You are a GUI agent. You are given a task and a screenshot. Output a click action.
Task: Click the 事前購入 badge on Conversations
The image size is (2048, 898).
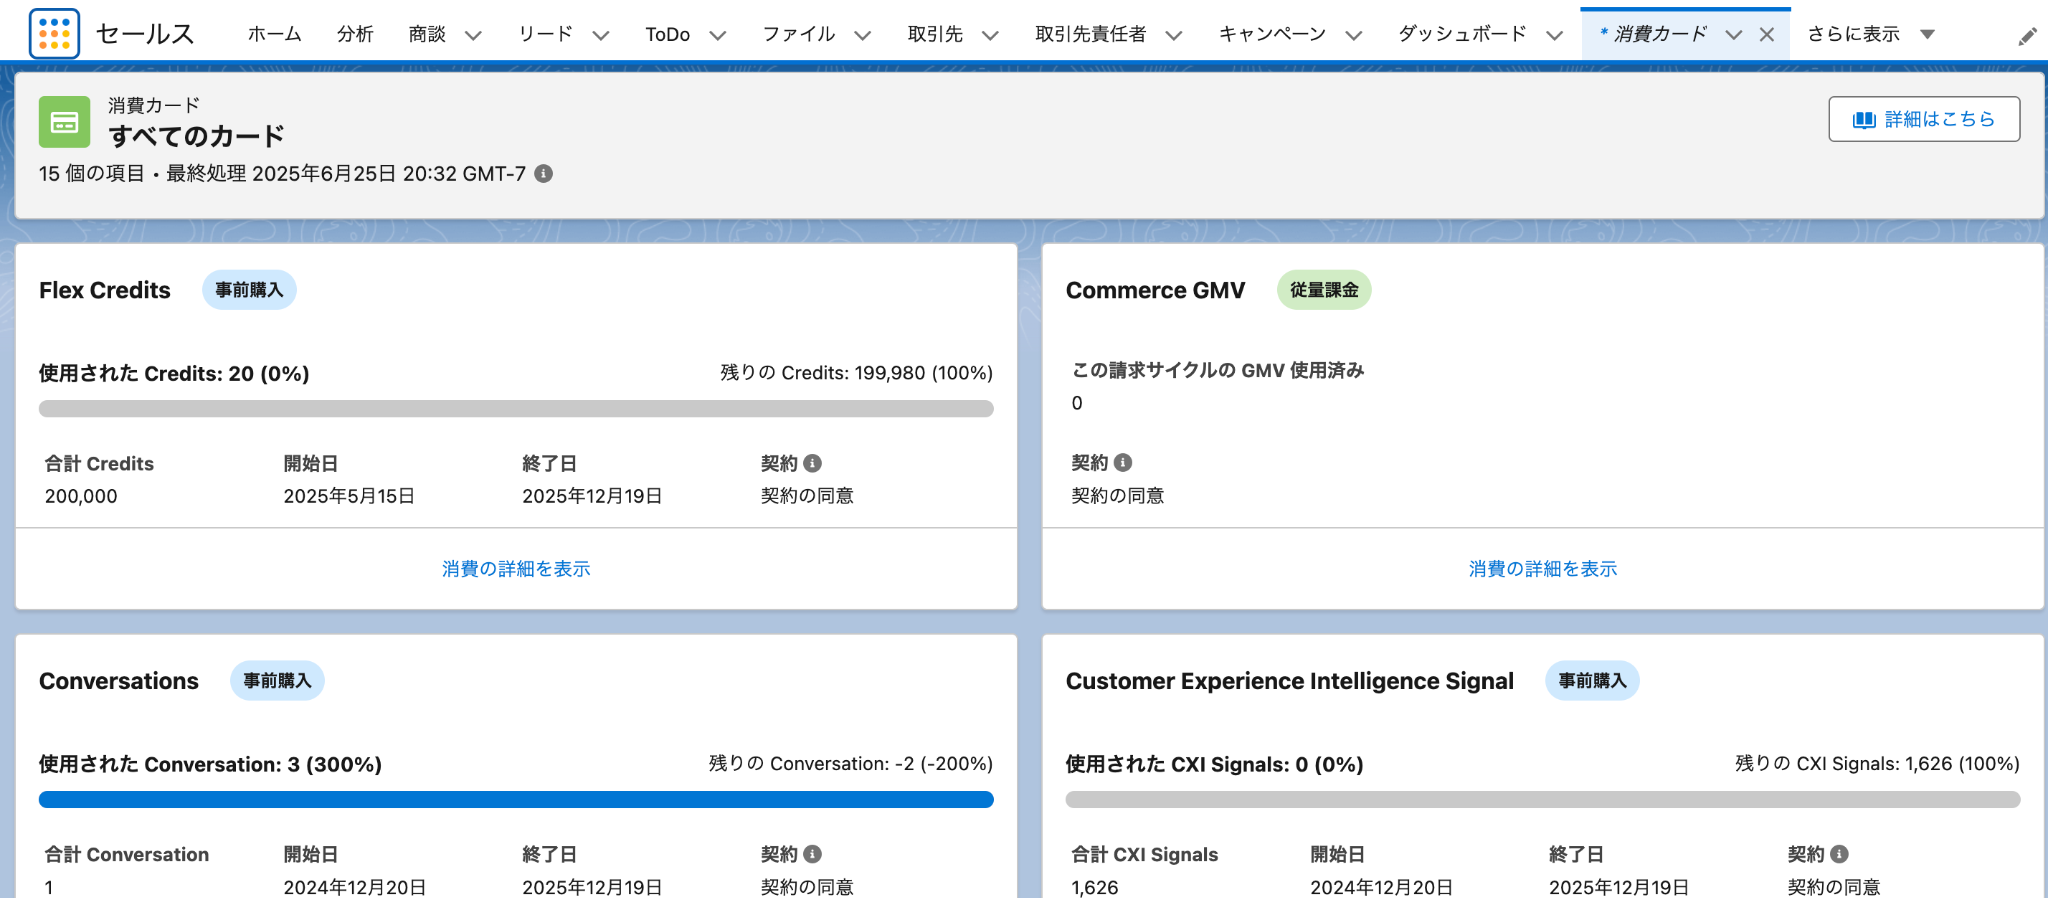coord(277,681)
